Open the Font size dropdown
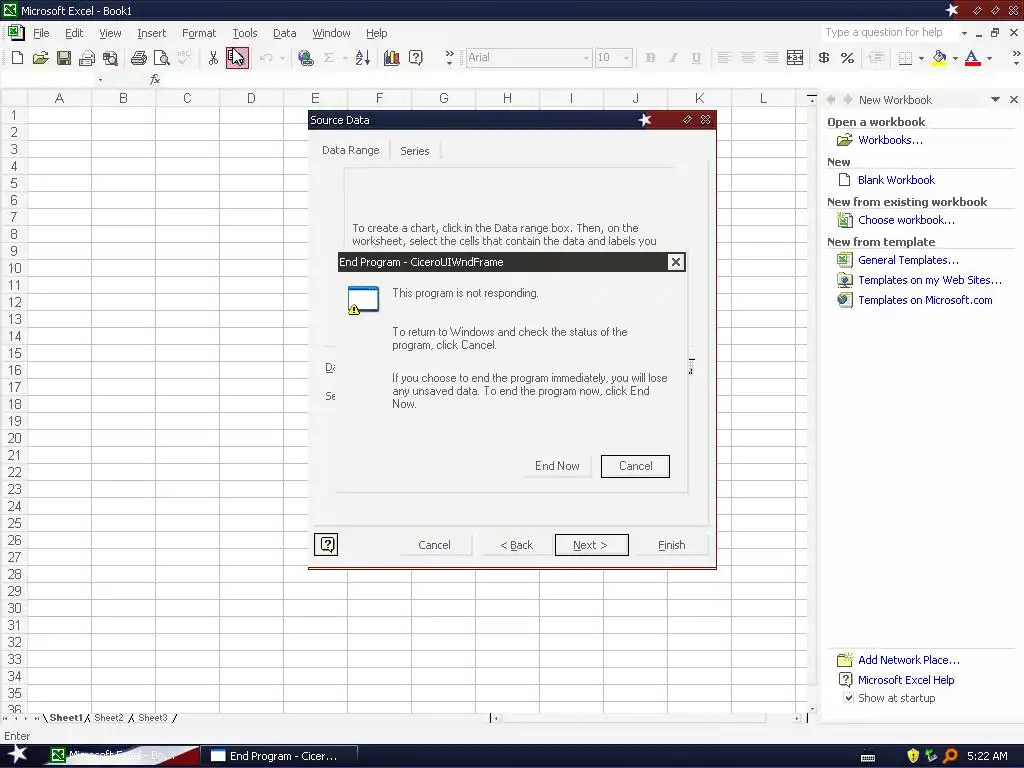This screenshot has height=768, width=1024. [x=626, y=58]
